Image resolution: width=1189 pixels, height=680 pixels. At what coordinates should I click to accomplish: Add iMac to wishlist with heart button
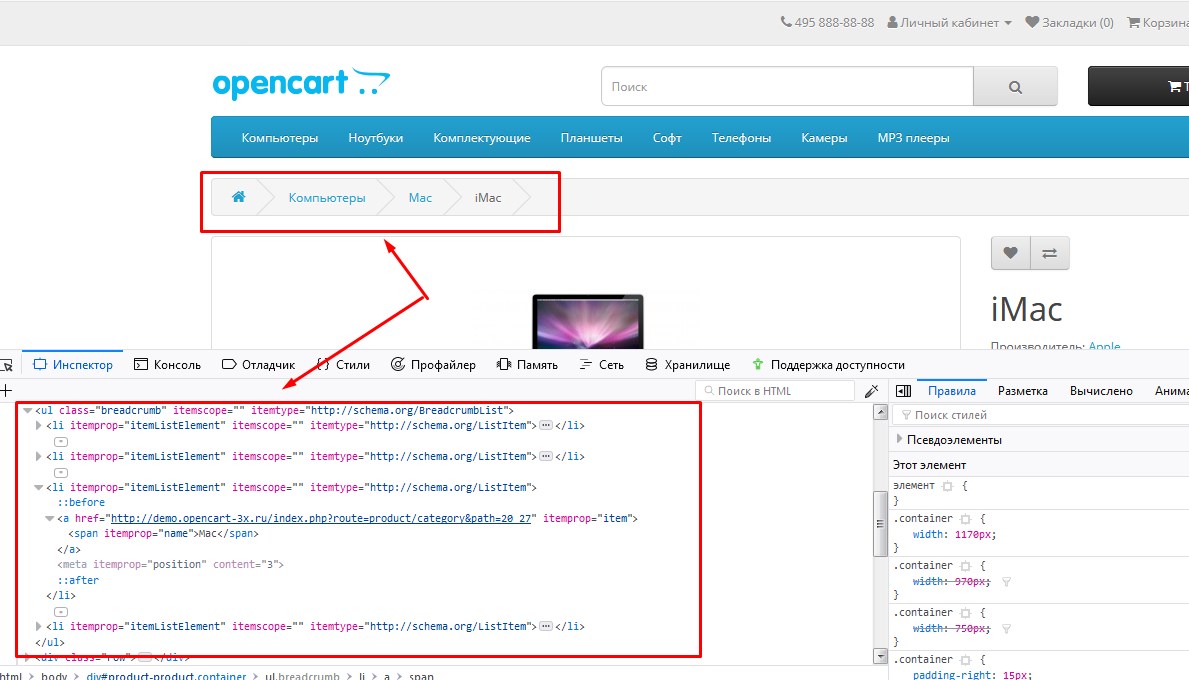point(1010,253)
